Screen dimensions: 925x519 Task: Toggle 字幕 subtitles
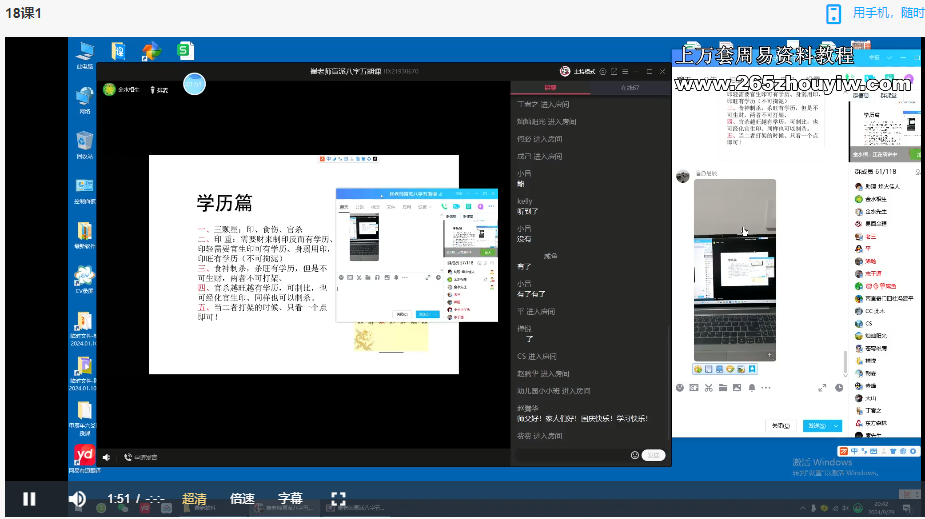coord(290,498)
